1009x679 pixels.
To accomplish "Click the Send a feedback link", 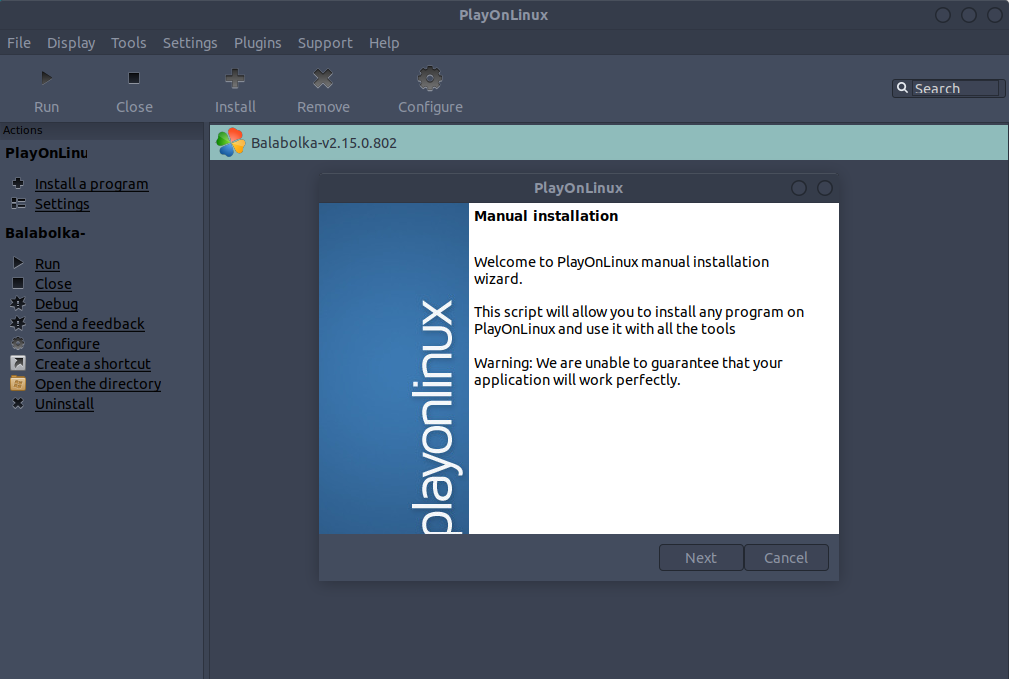I will [89, 323].
